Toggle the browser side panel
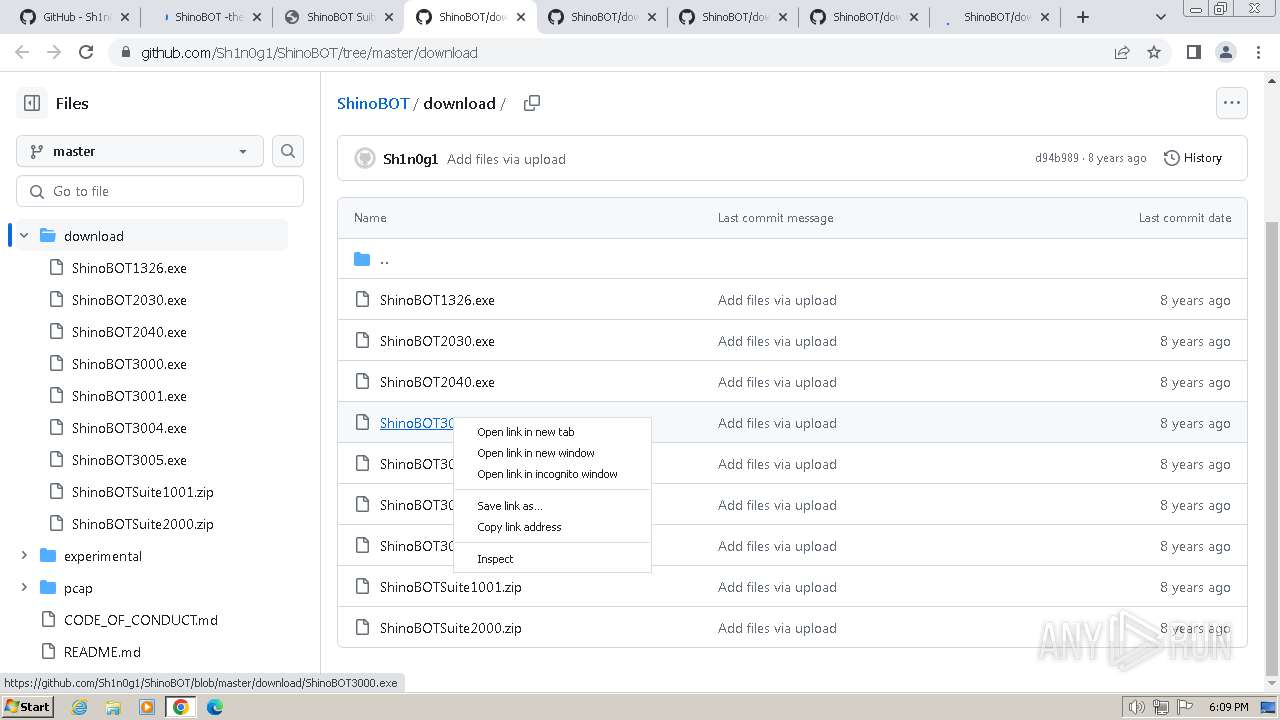This screenshot has width=1280, height=720. pyautogui.click(x=1193, y=53)
